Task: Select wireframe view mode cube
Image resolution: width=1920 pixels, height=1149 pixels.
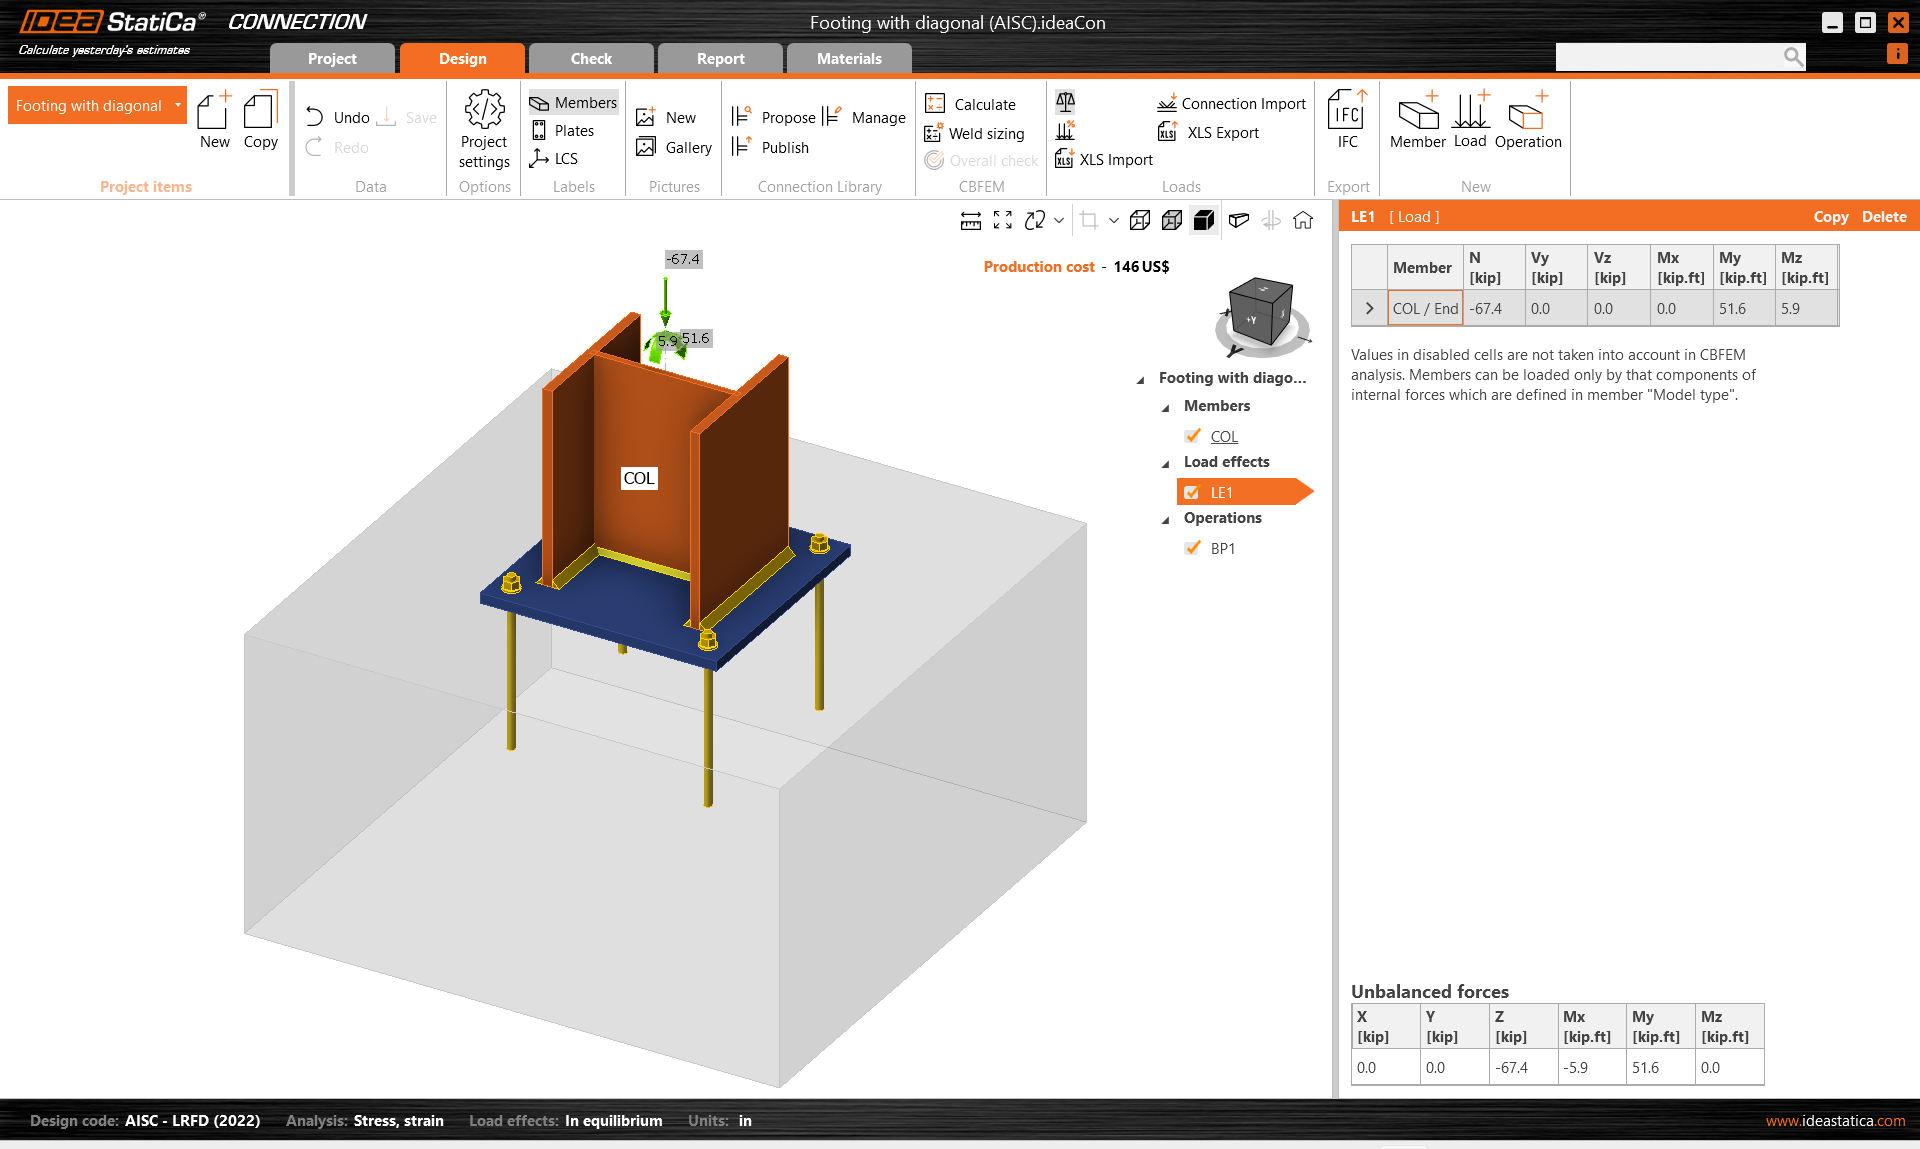Action: pos(1139,221)
